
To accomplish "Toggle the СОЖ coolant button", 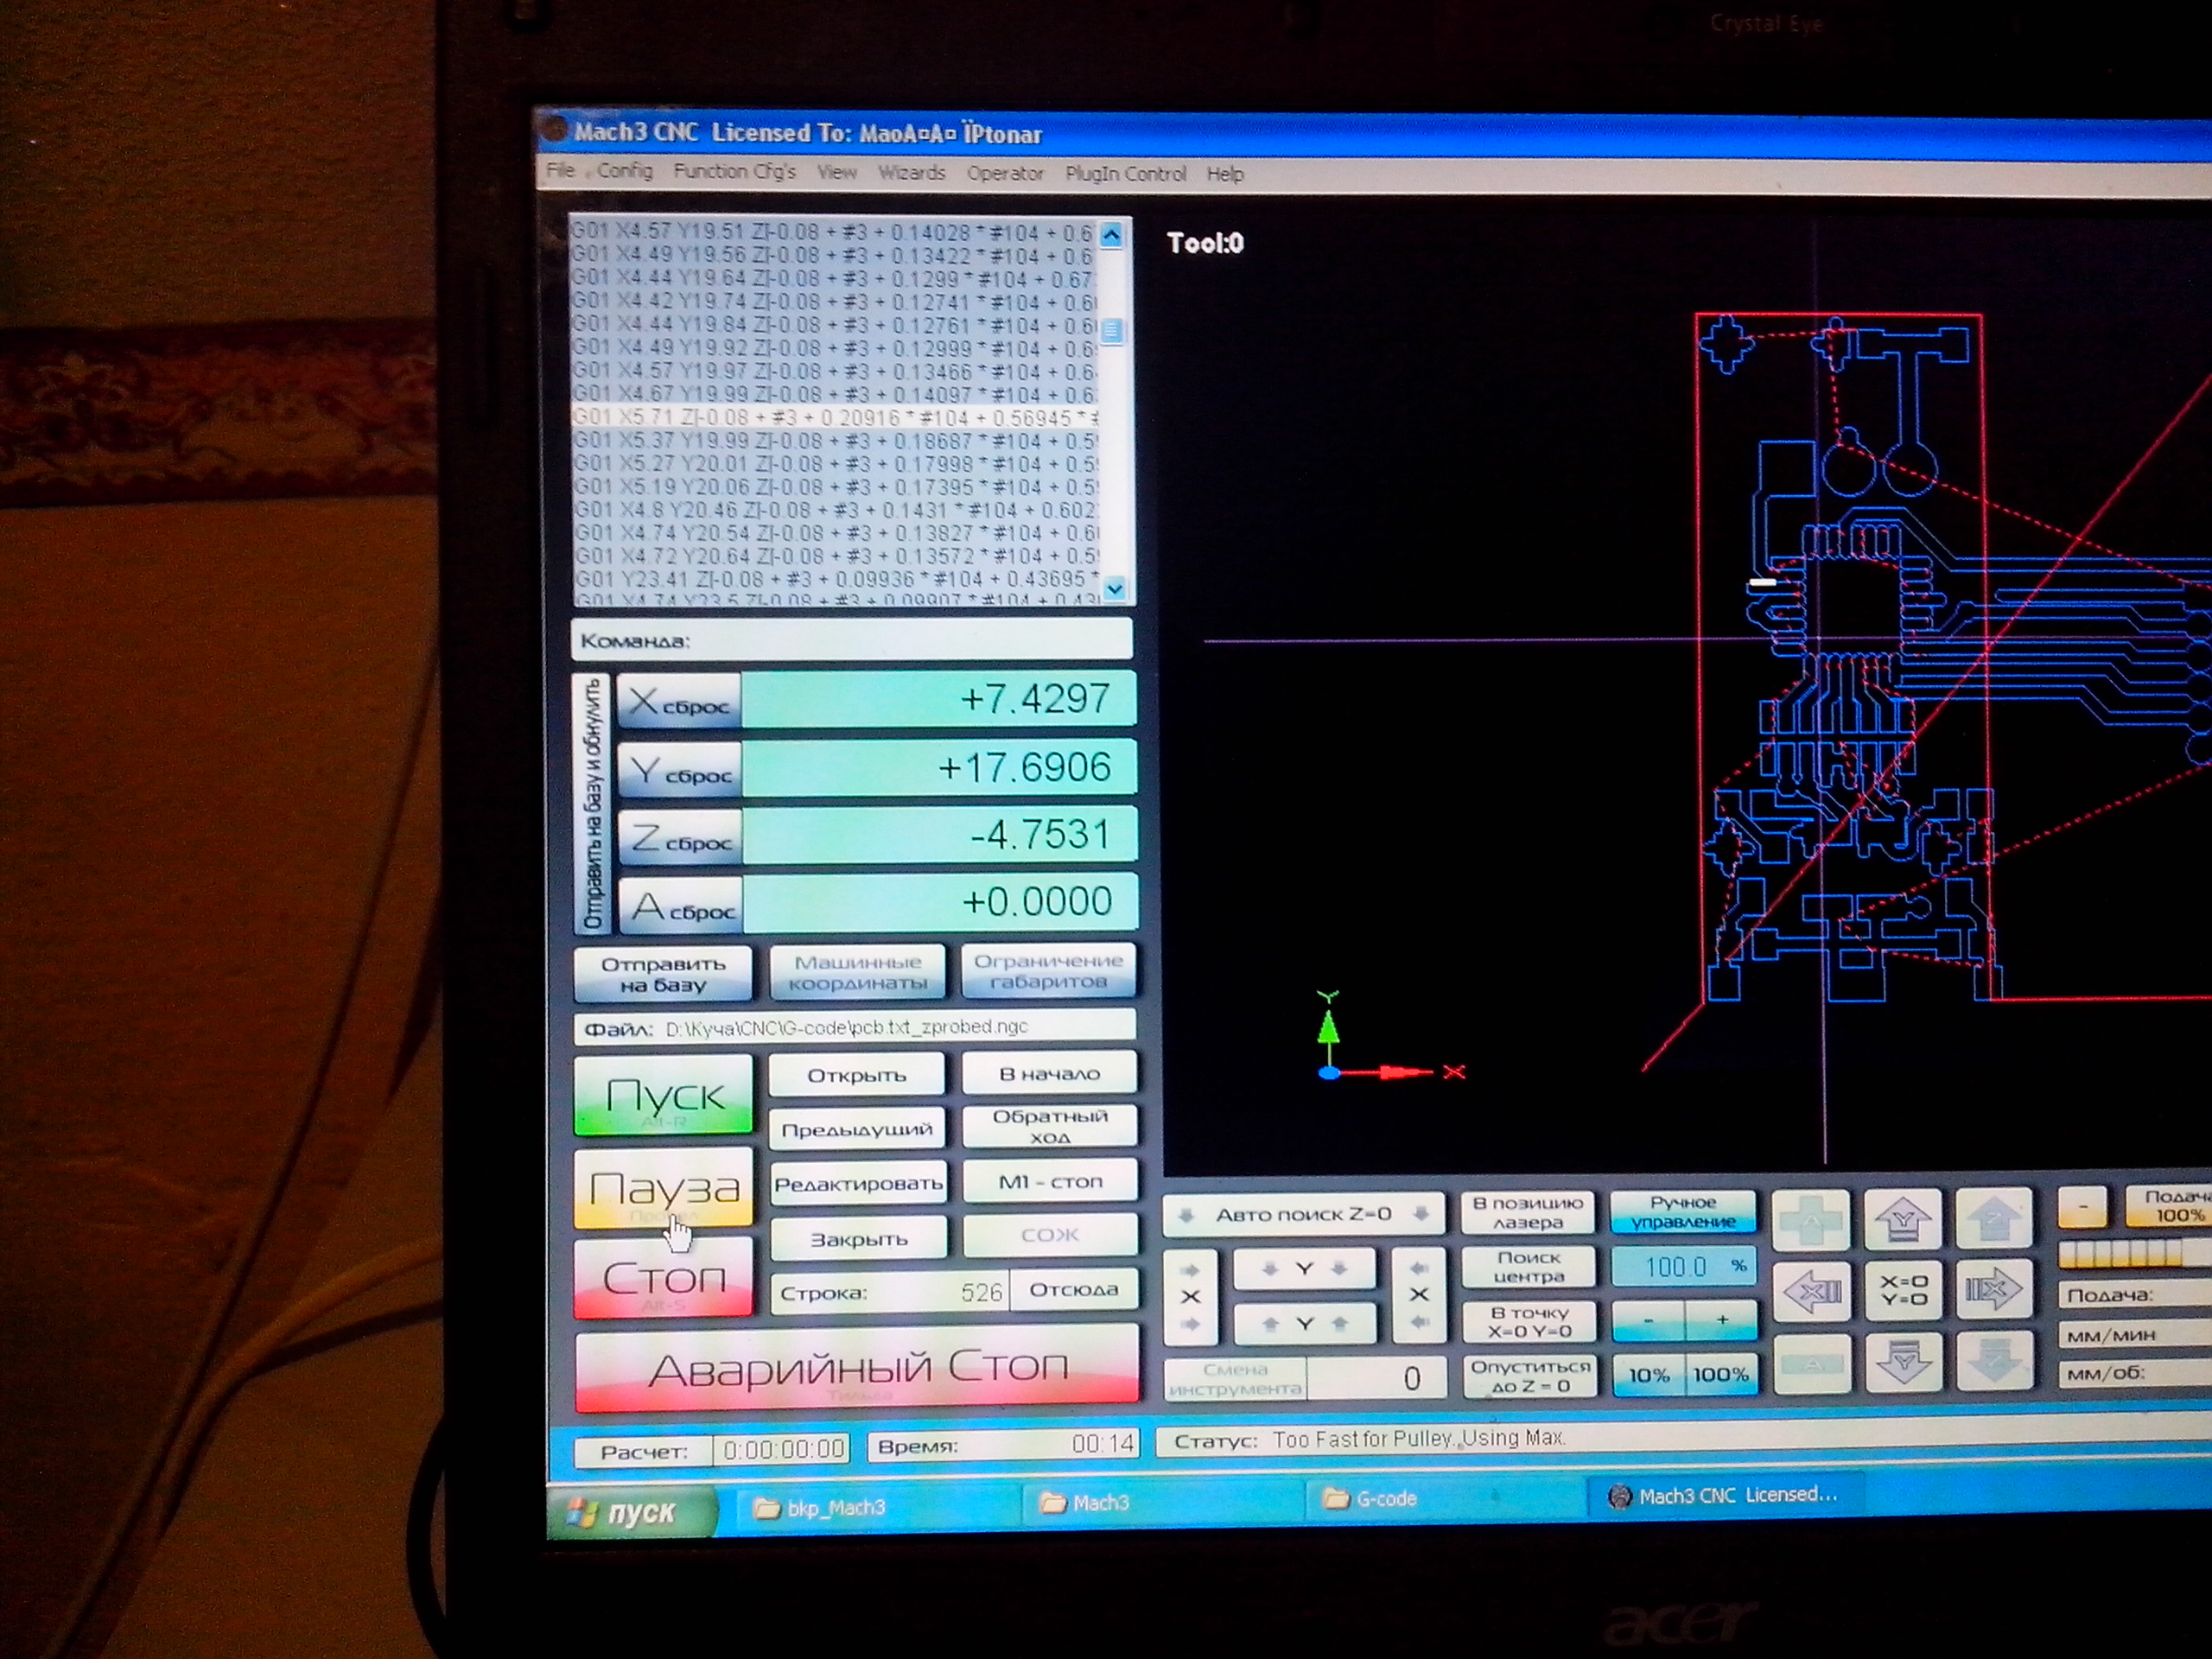I will click(1049, 1236).
